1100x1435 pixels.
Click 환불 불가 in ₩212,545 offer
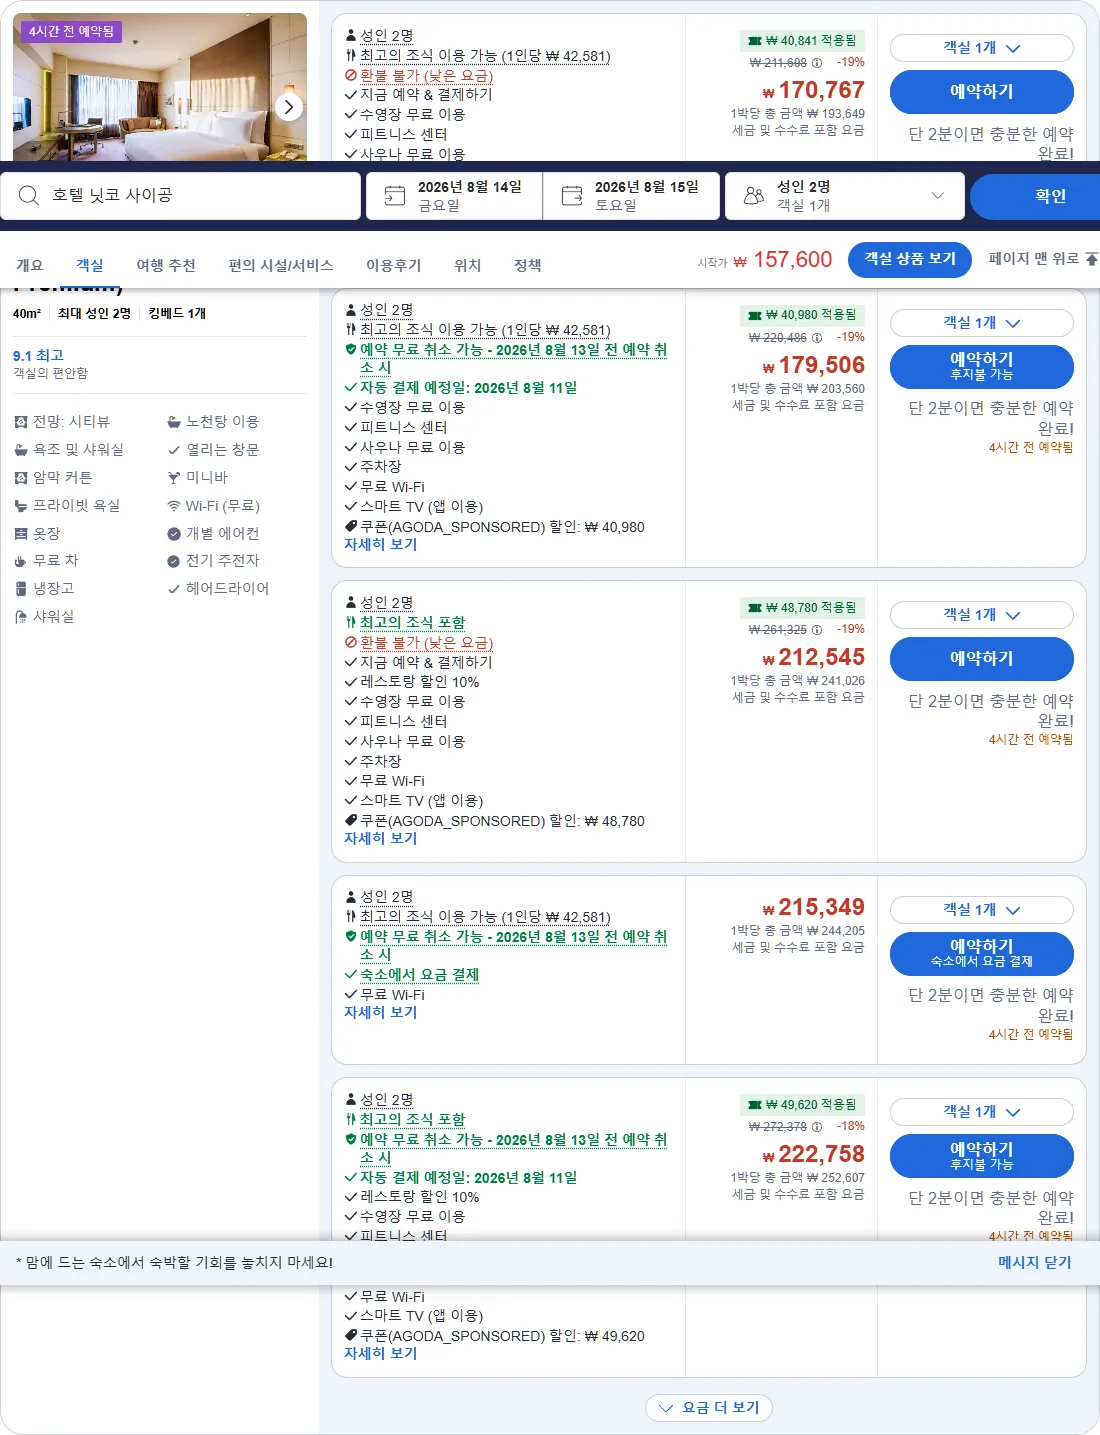[x=426, y=643]
